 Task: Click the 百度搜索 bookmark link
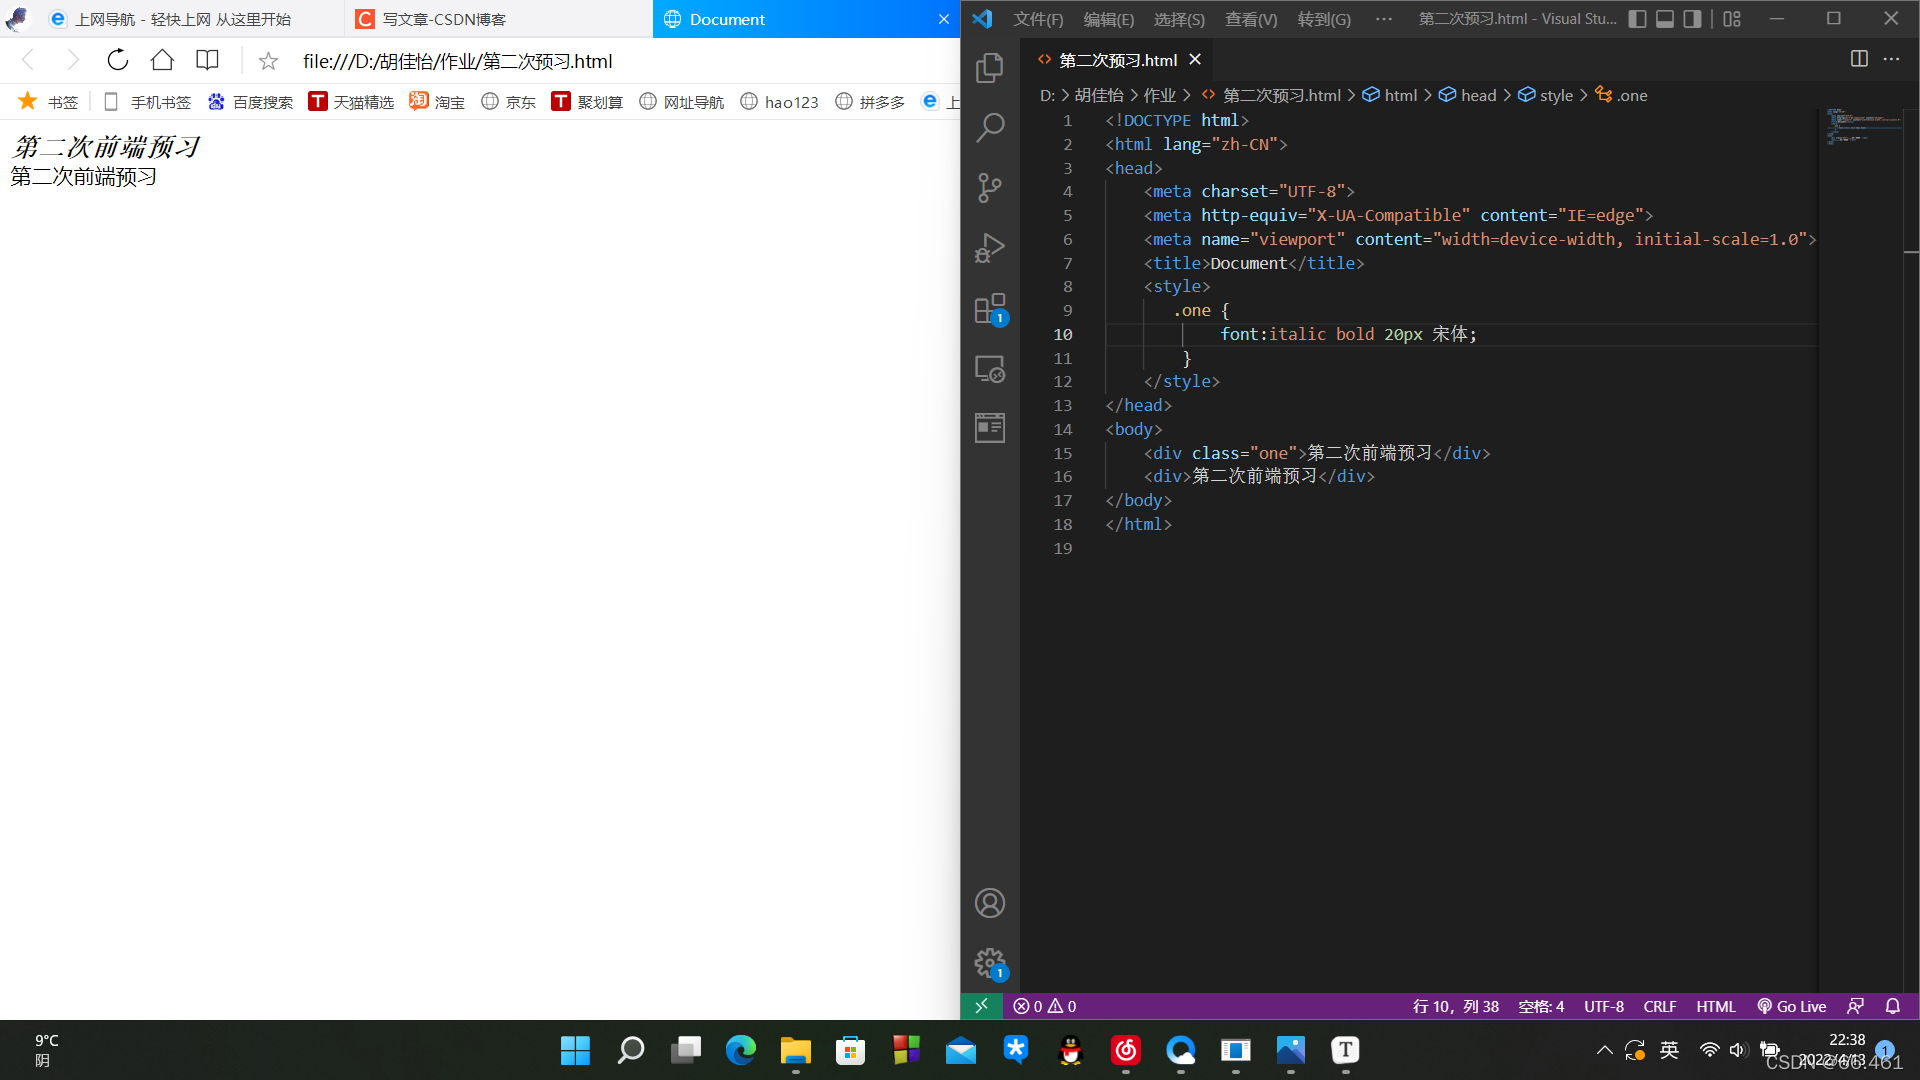click(x=251, y=102)
